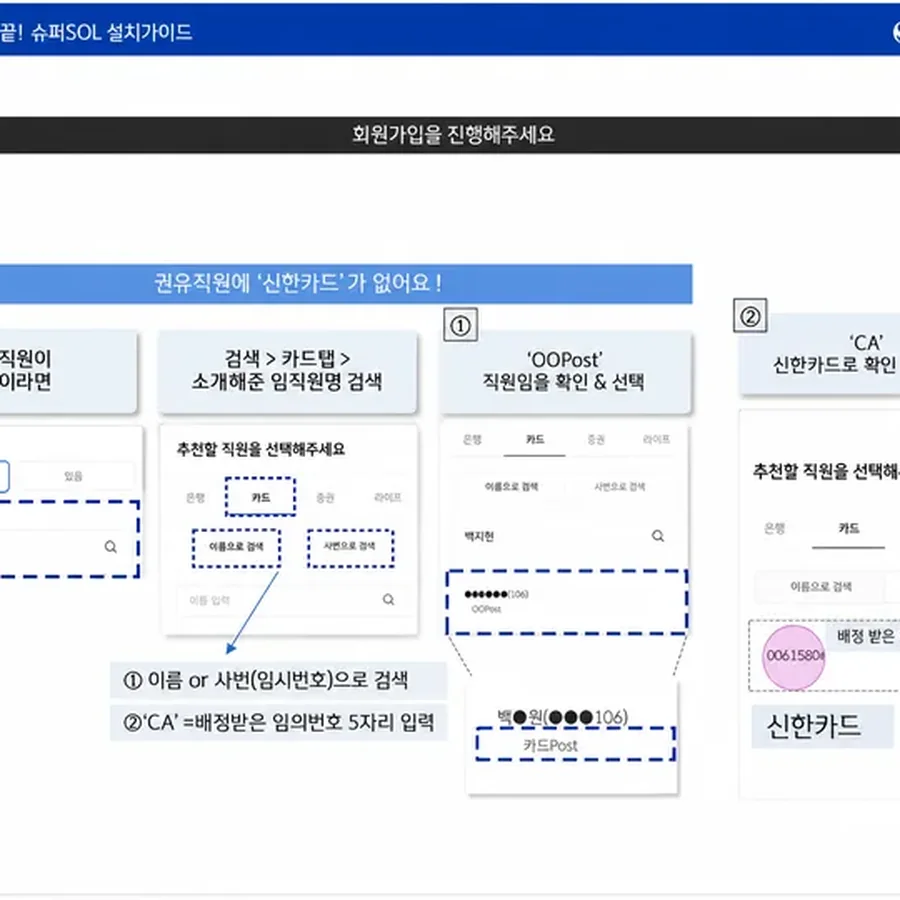
Task: Click note '②'CA' =배정받은 임의번호 5자리 입력'
Action: (x=278, y=722)
